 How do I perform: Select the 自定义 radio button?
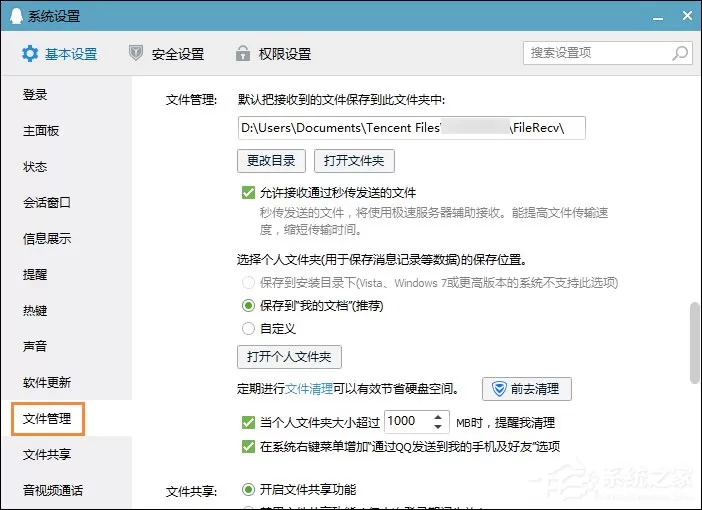tap(248, 329)
